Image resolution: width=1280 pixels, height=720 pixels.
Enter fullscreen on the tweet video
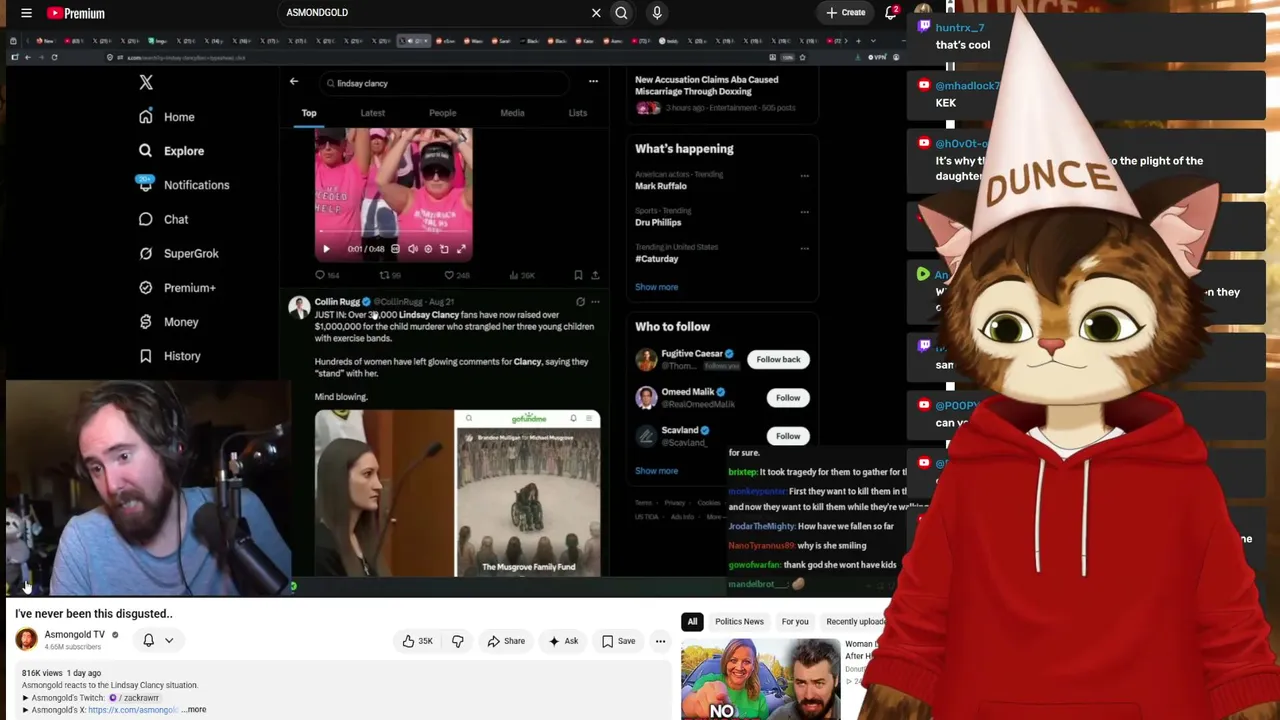tap(461, 249)
